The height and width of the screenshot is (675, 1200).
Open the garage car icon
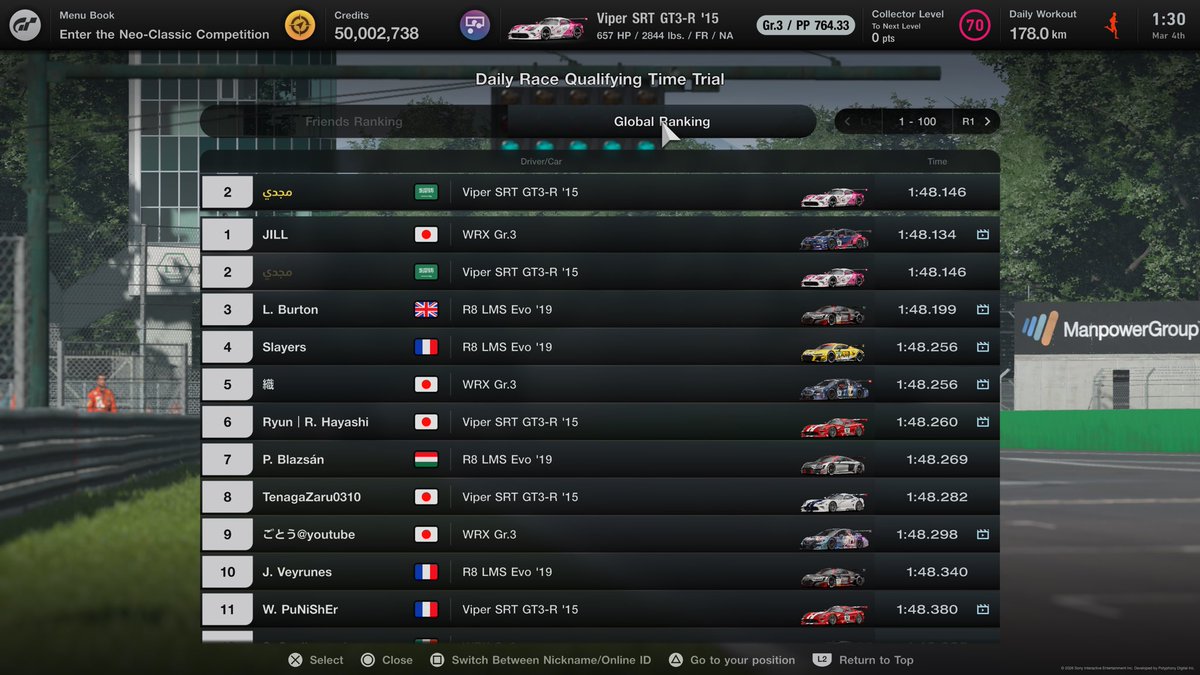[x=475, y=25]
